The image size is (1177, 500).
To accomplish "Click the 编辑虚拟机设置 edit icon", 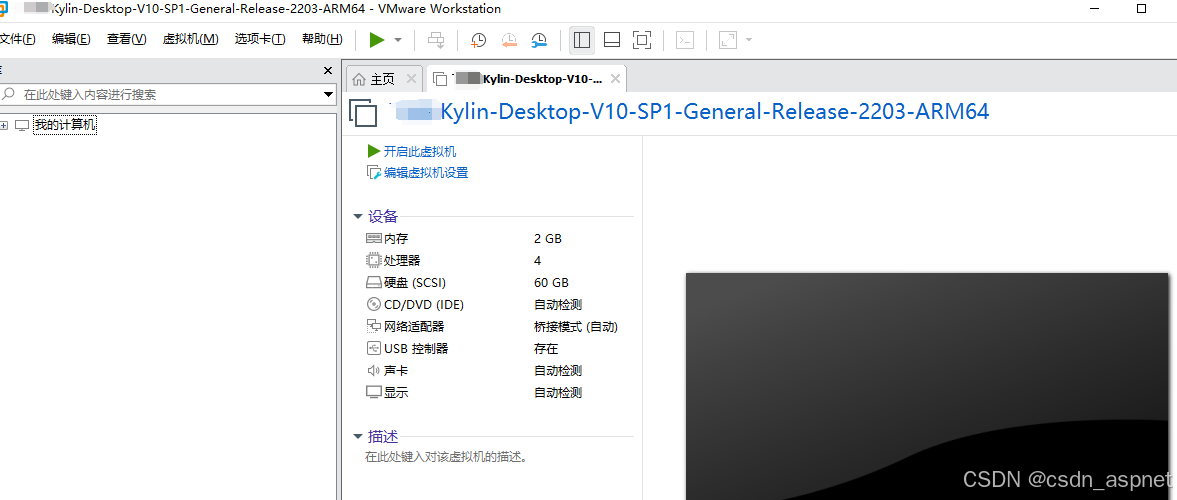I will coord(373,173).
